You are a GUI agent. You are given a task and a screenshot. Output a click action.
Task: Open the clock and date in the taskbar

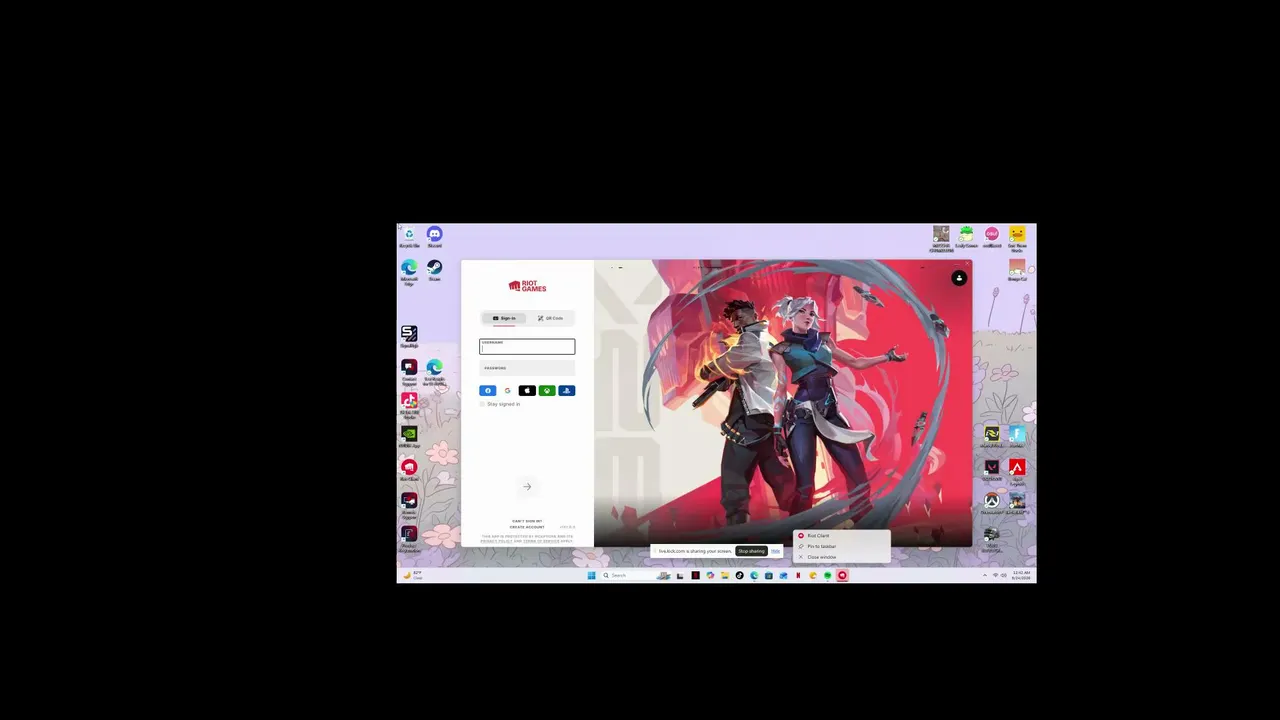pos(1021,575)
